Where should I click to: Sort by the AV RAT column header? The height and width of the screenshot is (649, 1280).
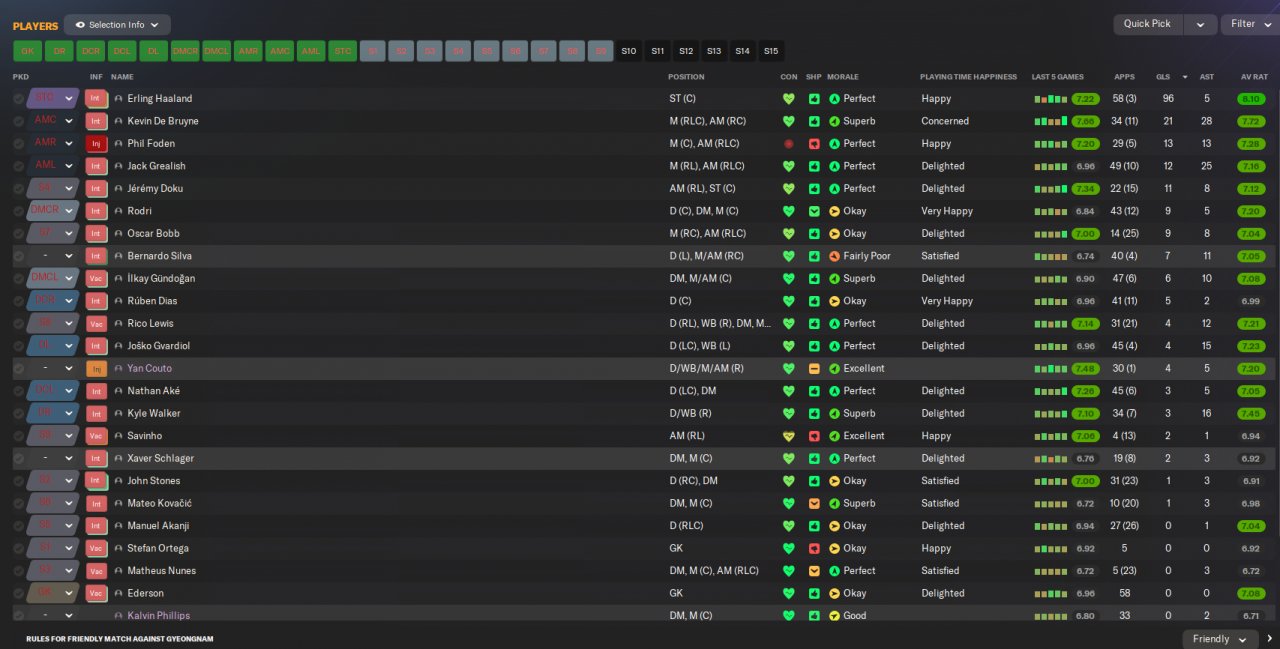click(1254, 77)
